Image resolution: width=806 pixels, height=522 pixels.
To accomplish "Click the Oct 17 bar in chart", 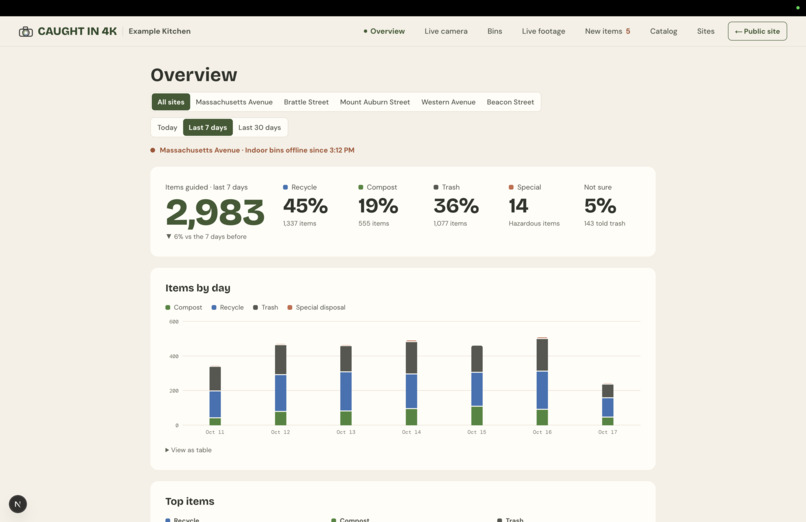I will (608, 404).
